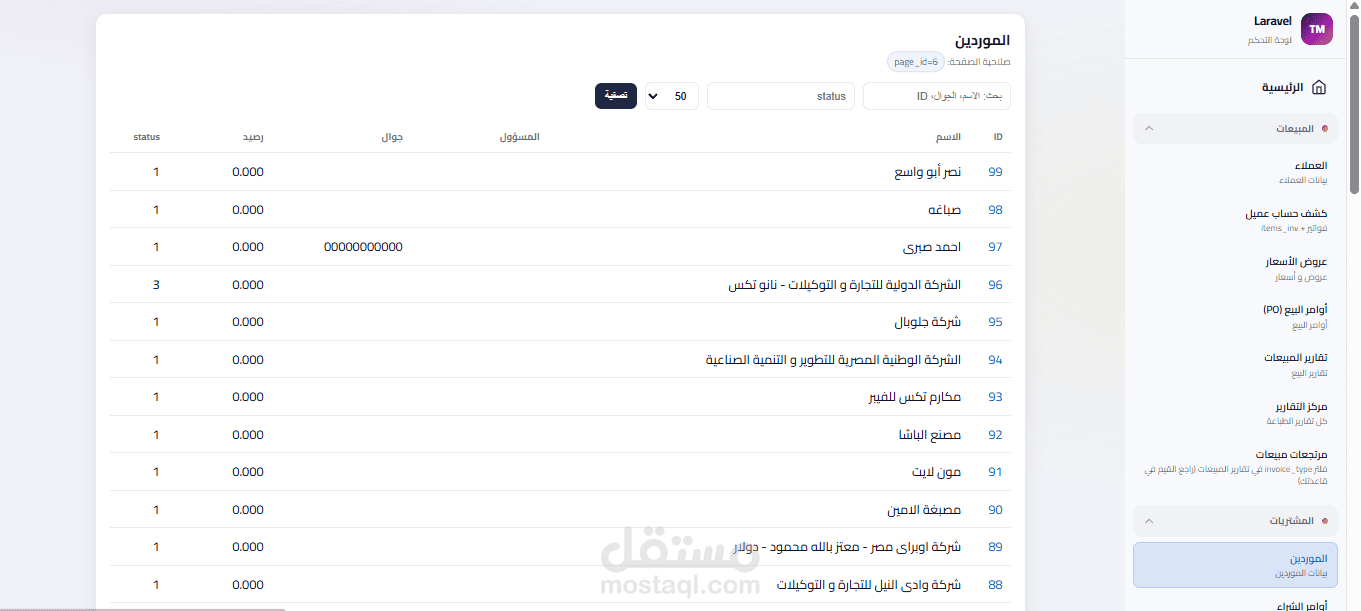Click the تصفية filter button

[616, 96]
